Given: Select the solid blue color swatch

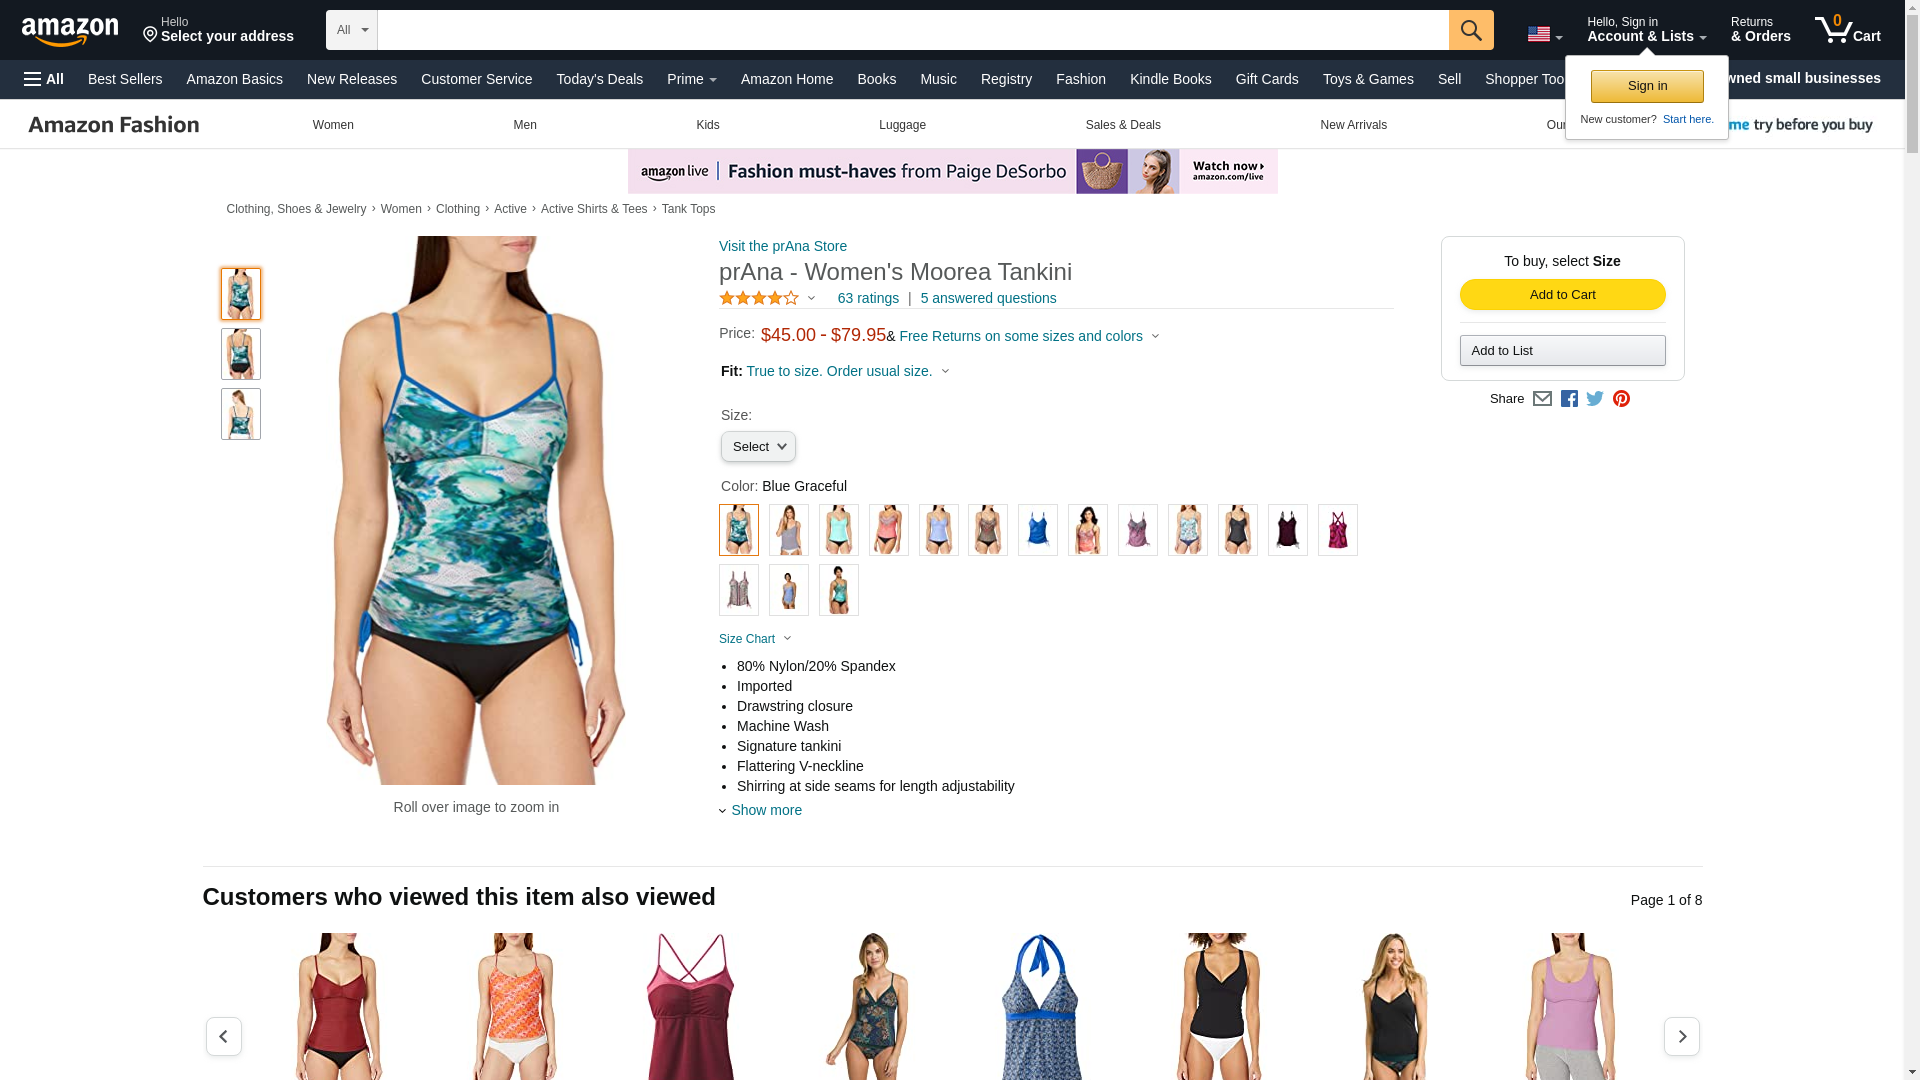Looking at the screenshot, I should (x=1038, y=530).
